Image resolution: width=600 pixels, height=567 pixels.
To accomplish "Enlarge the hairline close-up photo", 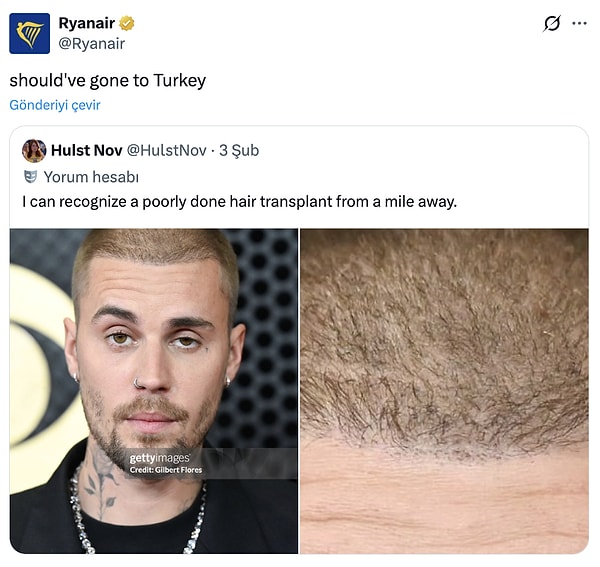I will (x=444, y=391).
